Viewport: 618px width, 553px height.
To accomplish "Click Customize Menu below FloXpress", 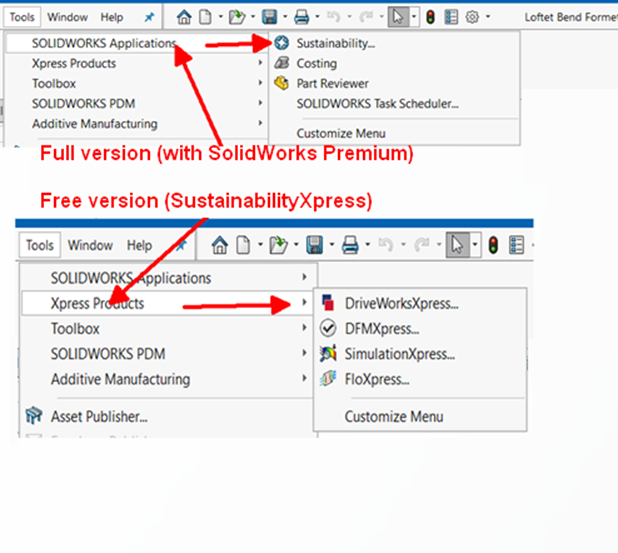I will [x=393, y=416].
